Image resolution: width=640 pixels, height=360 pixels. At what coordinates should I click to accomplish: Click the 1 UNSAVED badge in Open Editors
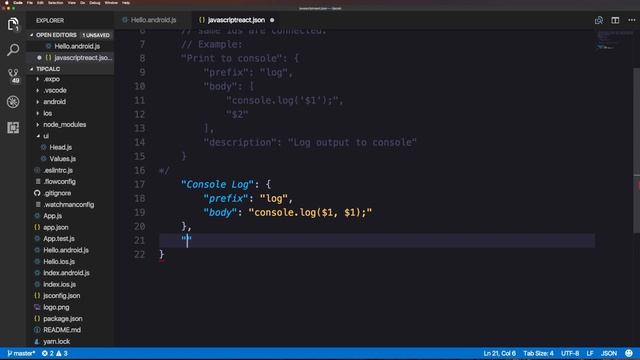pos(96,35)
